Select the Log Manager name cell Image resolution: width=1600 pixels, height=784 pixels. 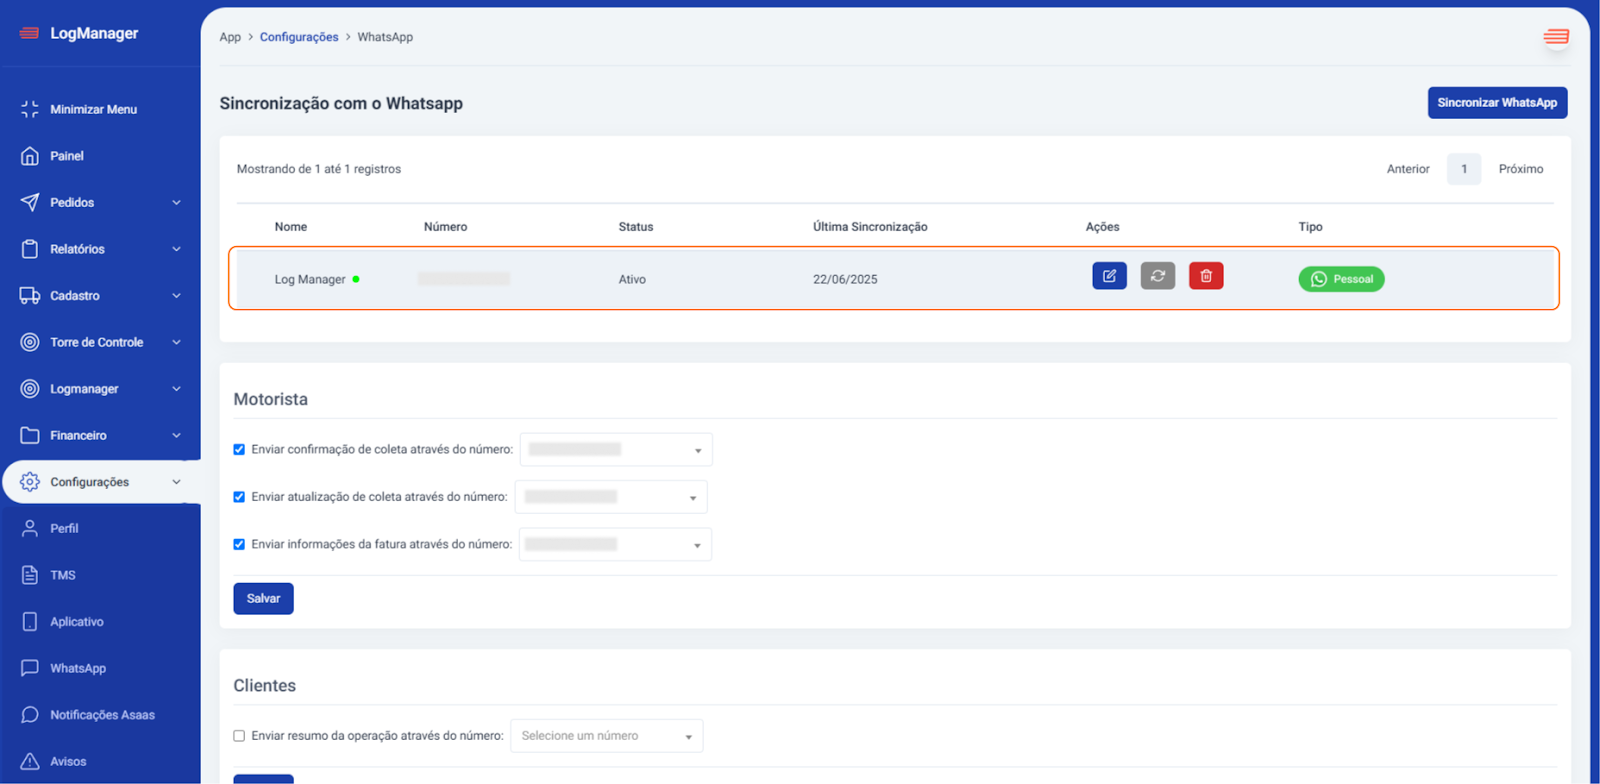coord(310,279)
